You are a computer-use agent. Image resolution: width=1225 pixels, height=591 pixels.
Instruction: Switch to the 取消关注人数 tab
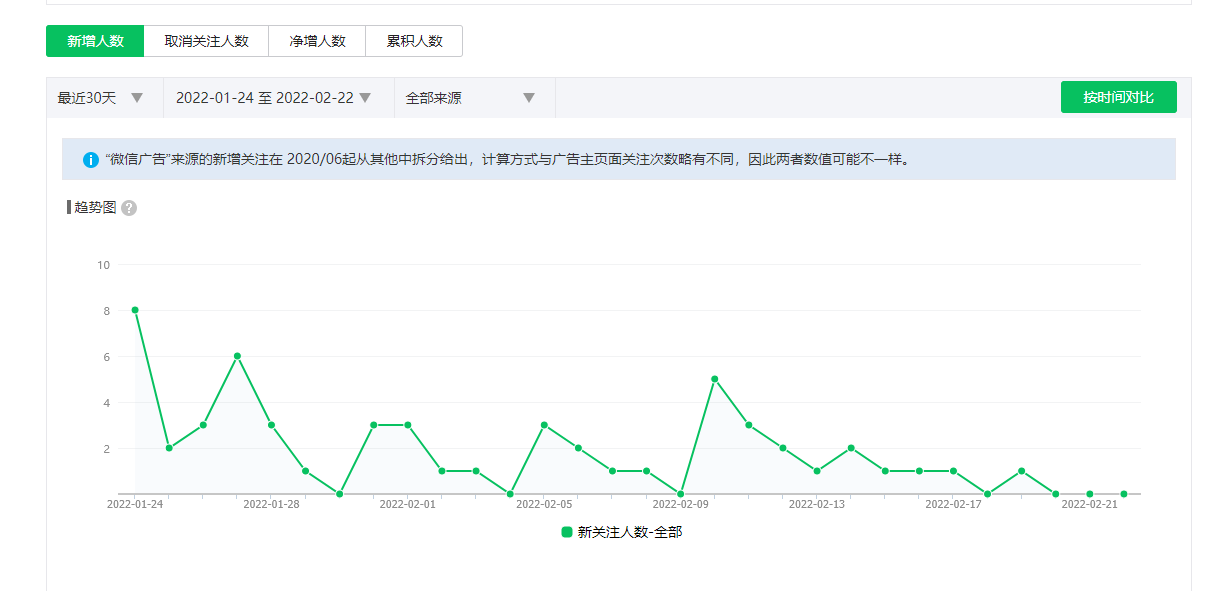click(x=206, y=41)
